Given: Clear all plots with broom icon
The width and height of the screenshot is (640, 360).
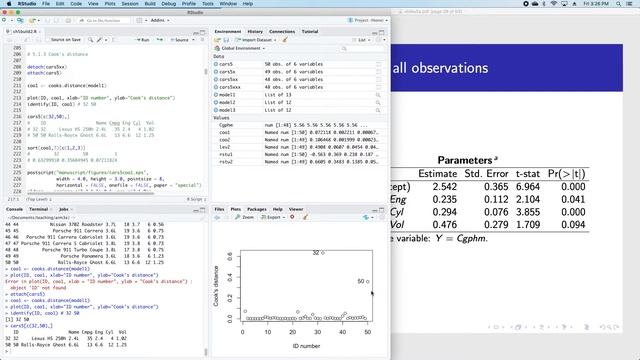Looking at the screenshot, I should tap(305, 217).
